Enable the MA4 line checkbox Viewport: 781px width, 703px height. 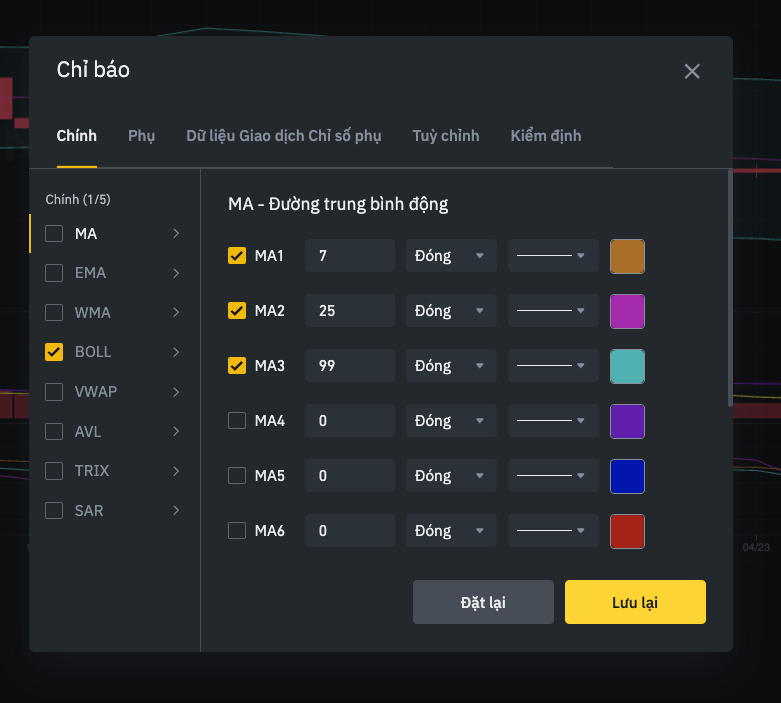pyautogui.click(x=237, y=421)
